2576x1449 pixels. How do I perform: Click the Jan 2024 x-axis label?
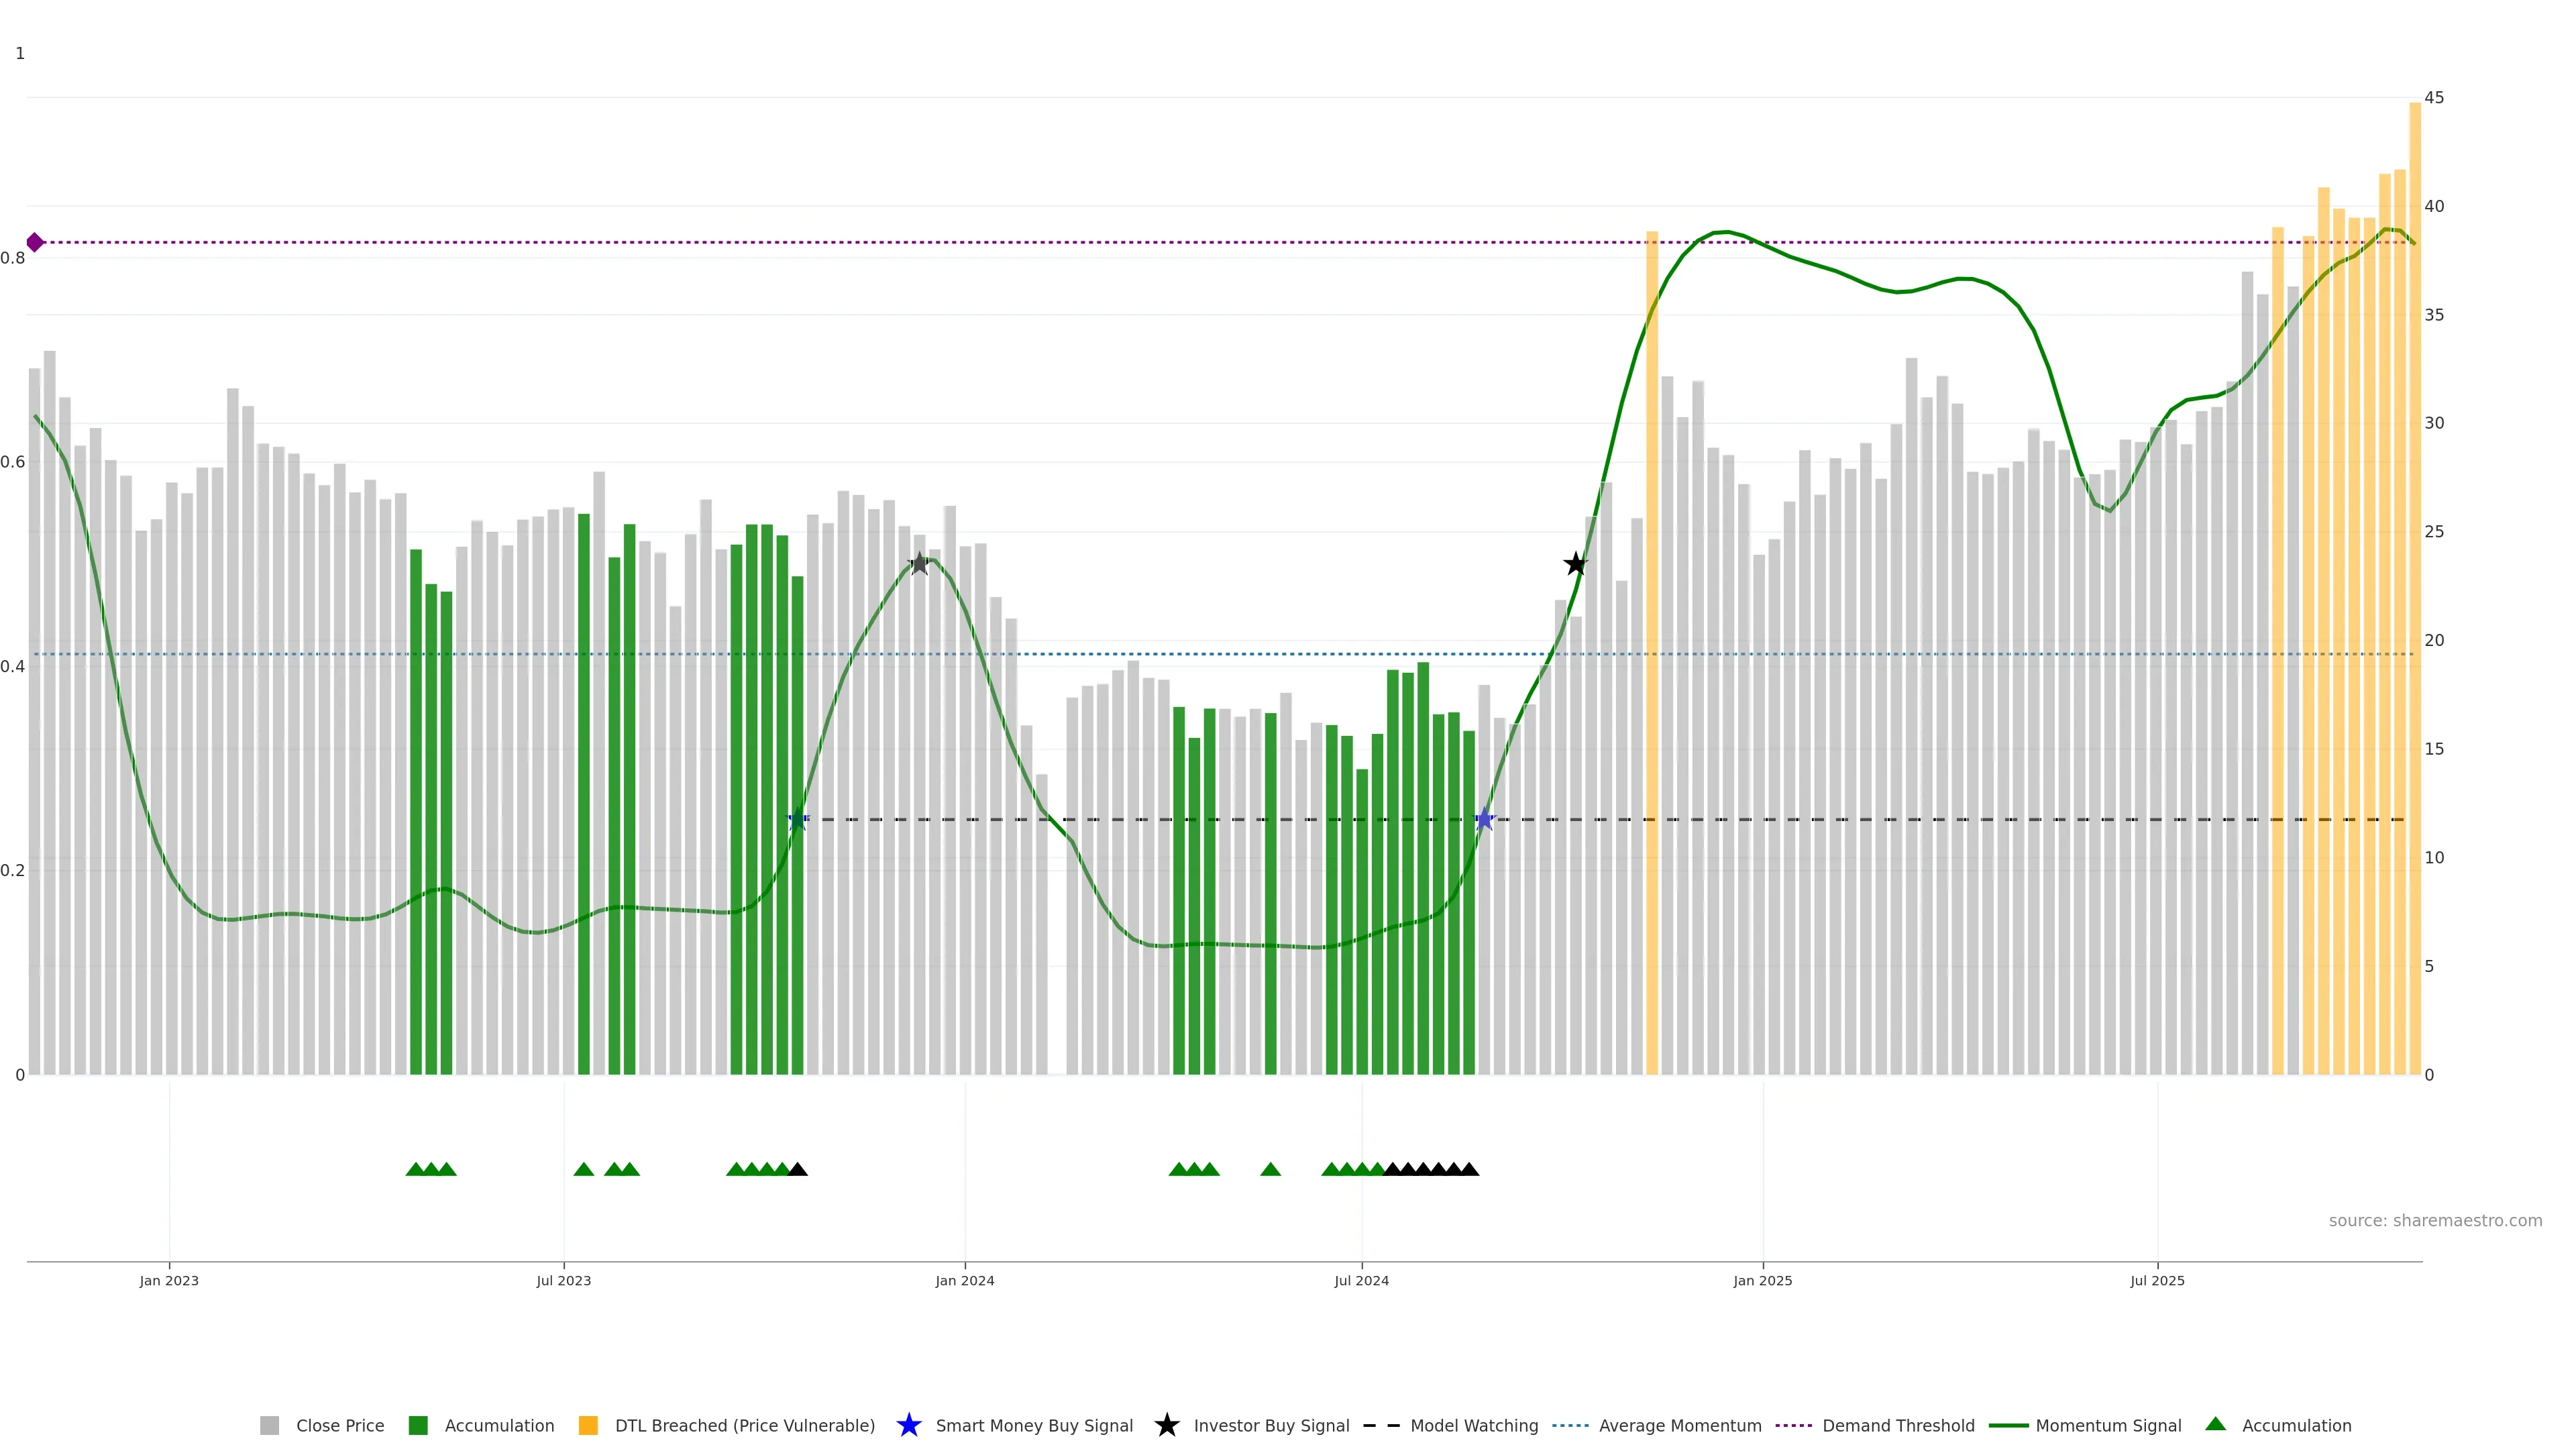(x=964, y=1280)
